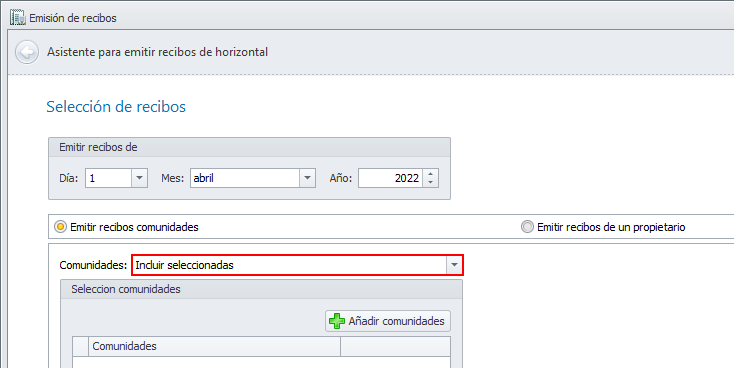Click the grid row selector header cell
Screen dimensions: 734x368
point(81,346)
